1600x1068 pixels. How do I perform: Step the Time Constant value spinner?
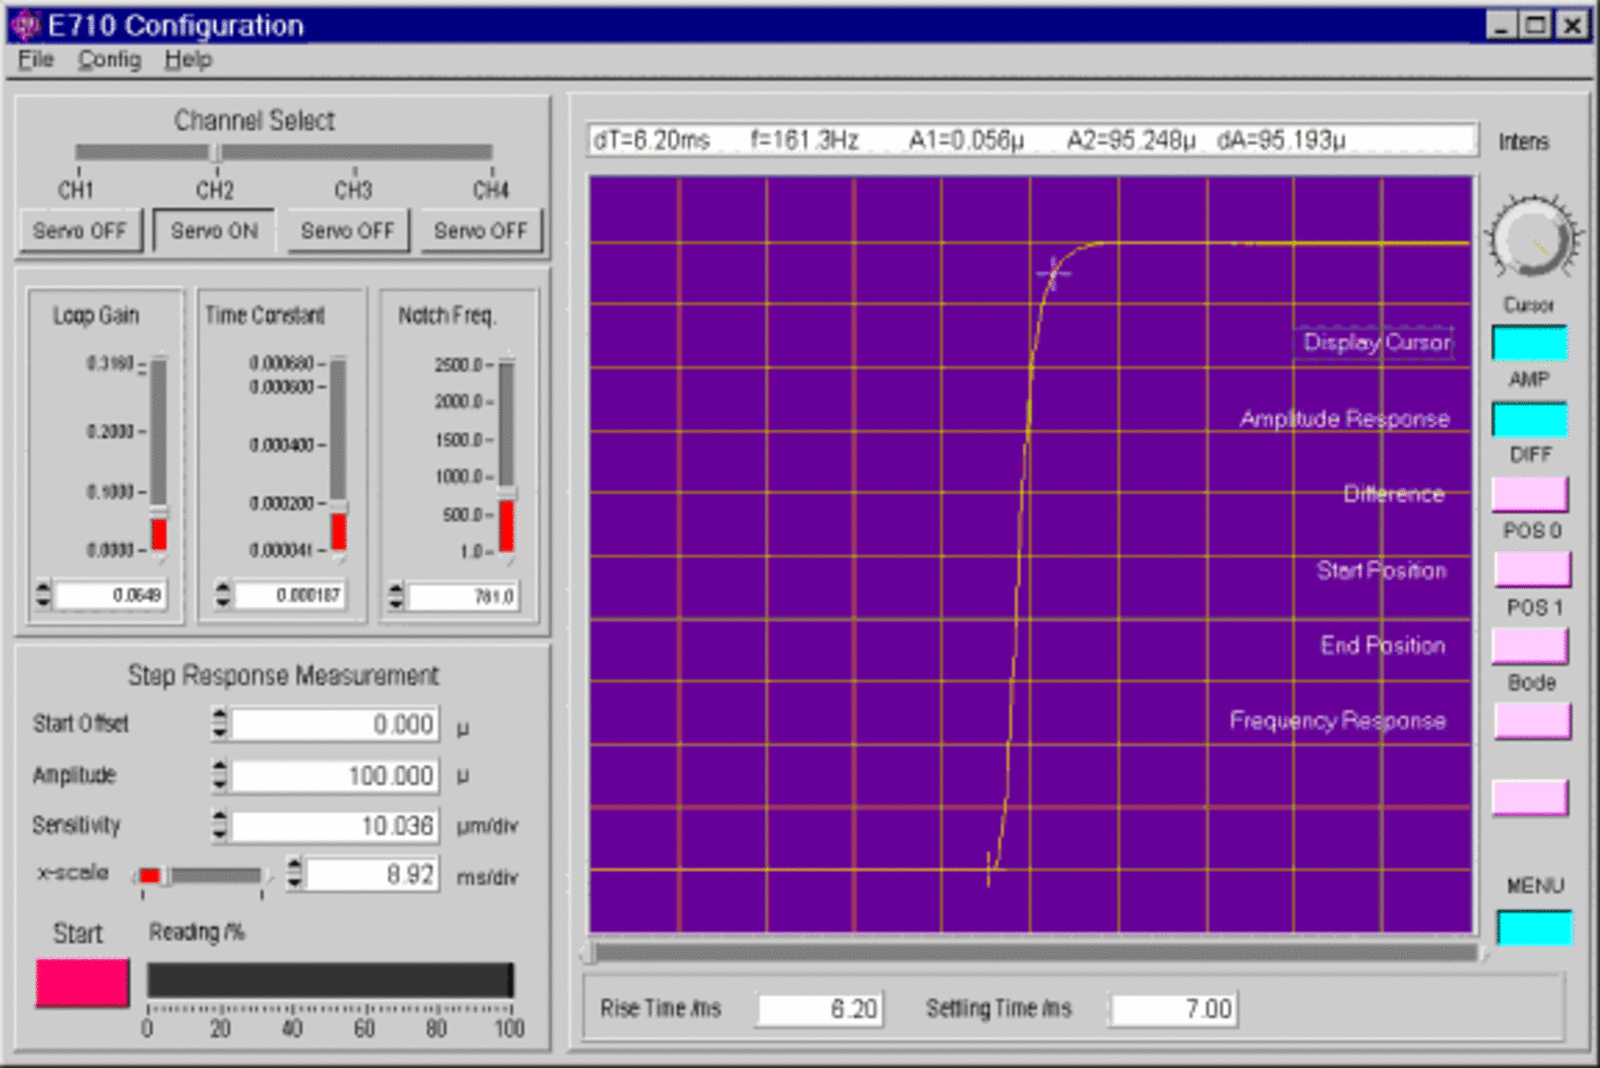pyautogui.click(x=223, y=594)
